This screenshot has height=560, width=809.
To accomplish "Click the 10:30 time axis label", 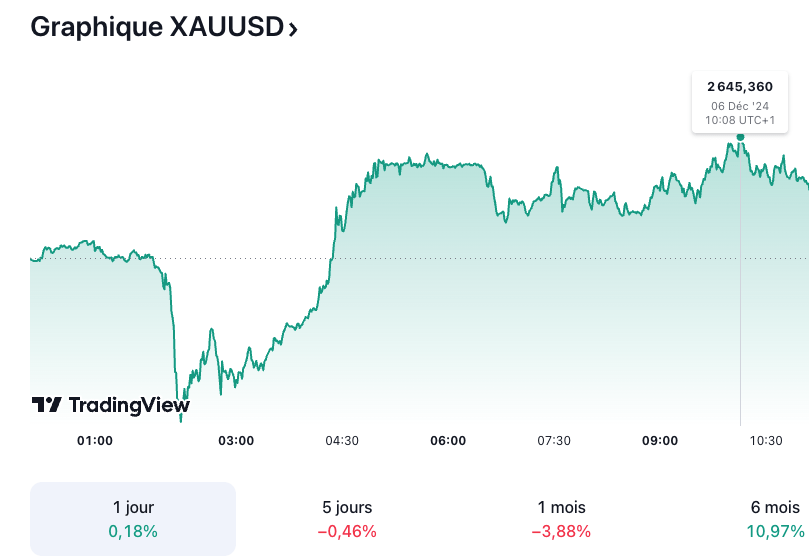I will coord(766,441).
